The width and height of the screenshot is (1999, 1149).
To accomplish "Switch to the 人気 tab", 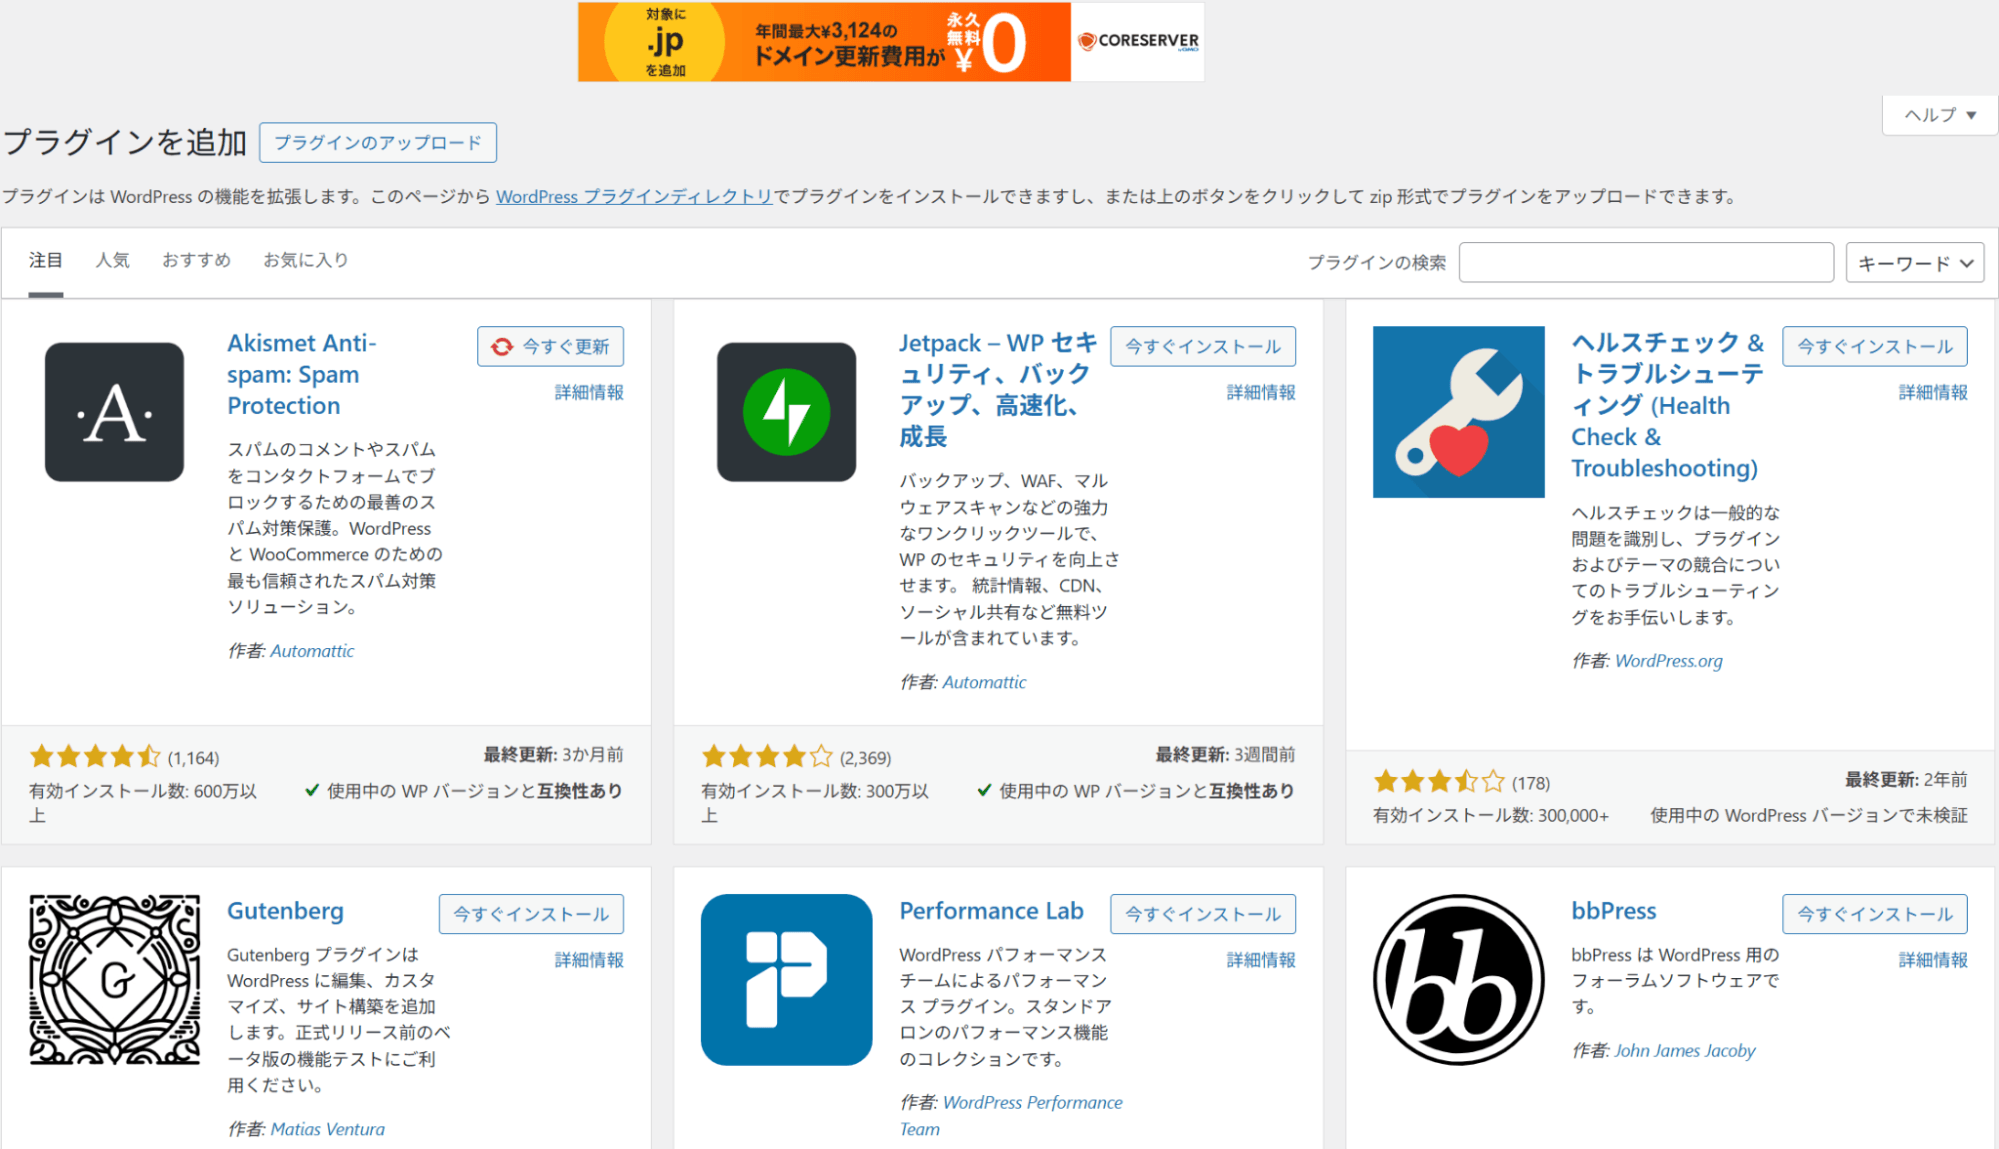I will (x=113, y=260).
